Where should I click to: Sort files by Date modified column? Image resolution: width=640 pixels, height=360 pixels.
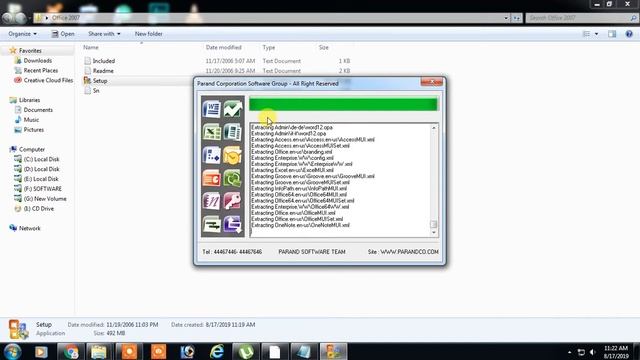pyautogui.click(x=224, y=47)
